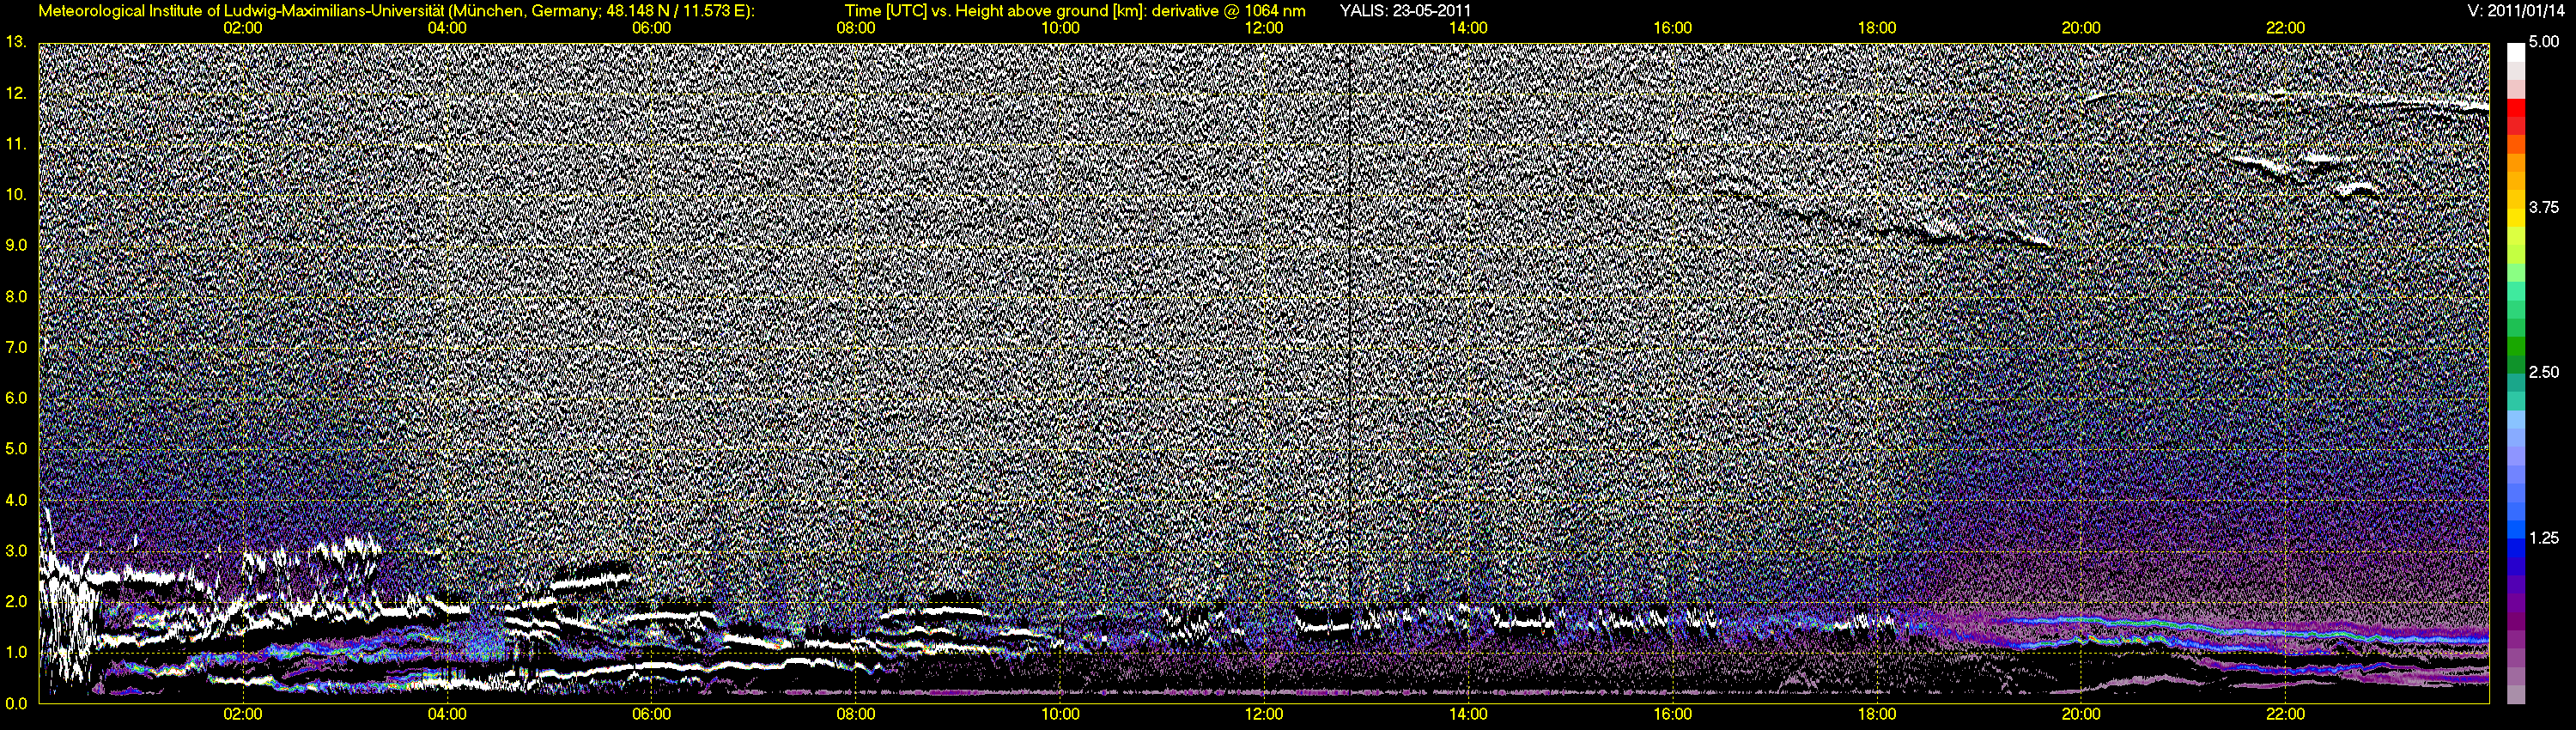Click the 08:00 label on the bottom time axis
Image resolution: width=2576 pixels, height=730 pixels.
(x=856, y=714)
